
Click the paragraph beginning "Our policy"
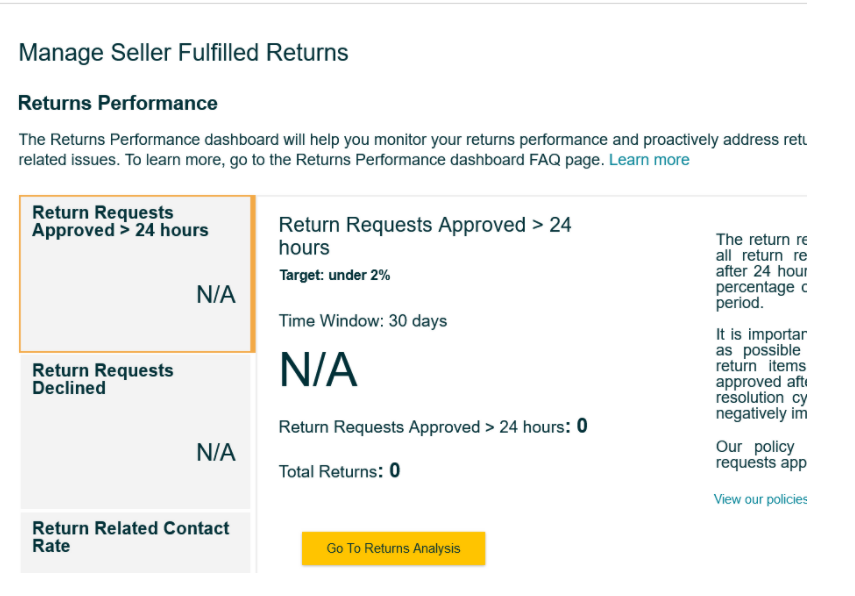(x=761, y=454)
